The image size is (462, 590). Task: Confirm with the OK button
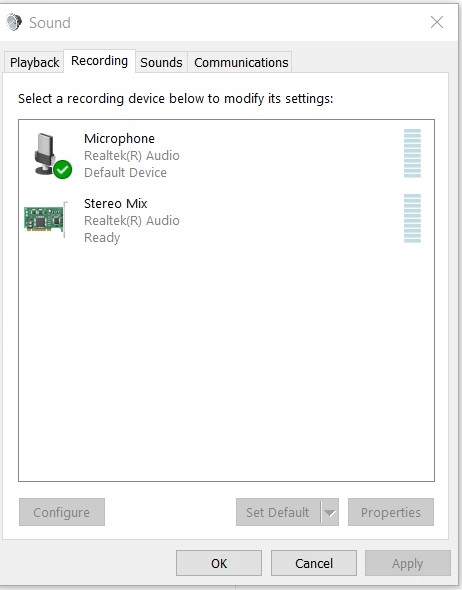219,563
